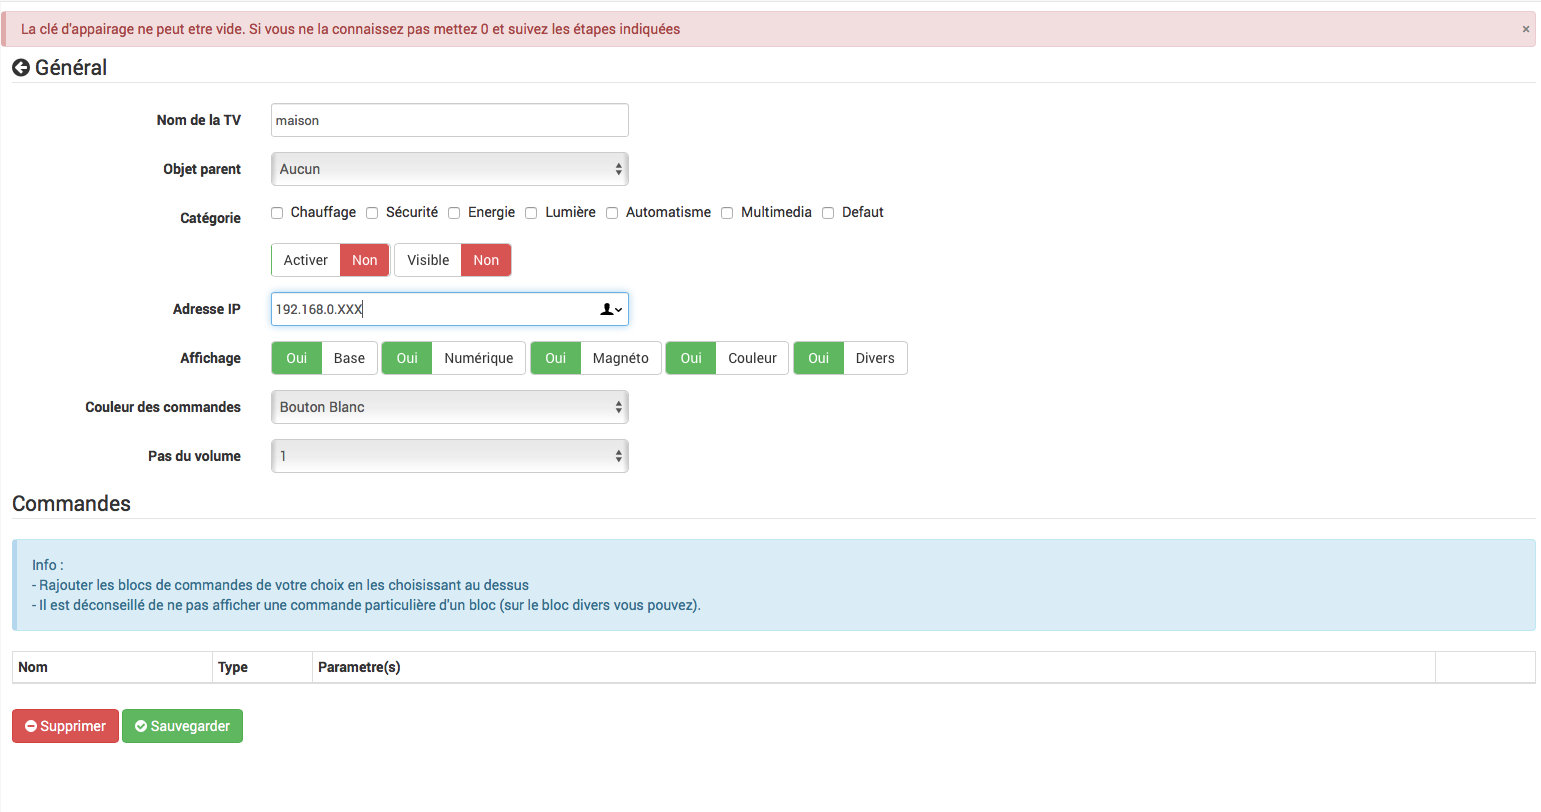The width and height of the screenshot is (1541, 812).
Task: Tick the Multimedia category checkbox
Action: click(x=727, y=213)
